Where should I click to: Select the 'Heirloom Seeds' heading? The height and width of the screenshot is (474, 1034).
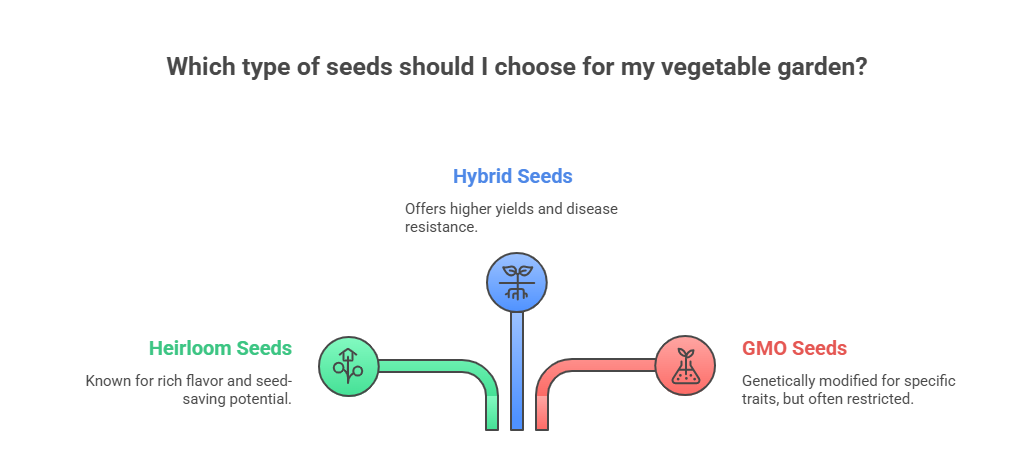pyautogui.click(x=220, y=349)
